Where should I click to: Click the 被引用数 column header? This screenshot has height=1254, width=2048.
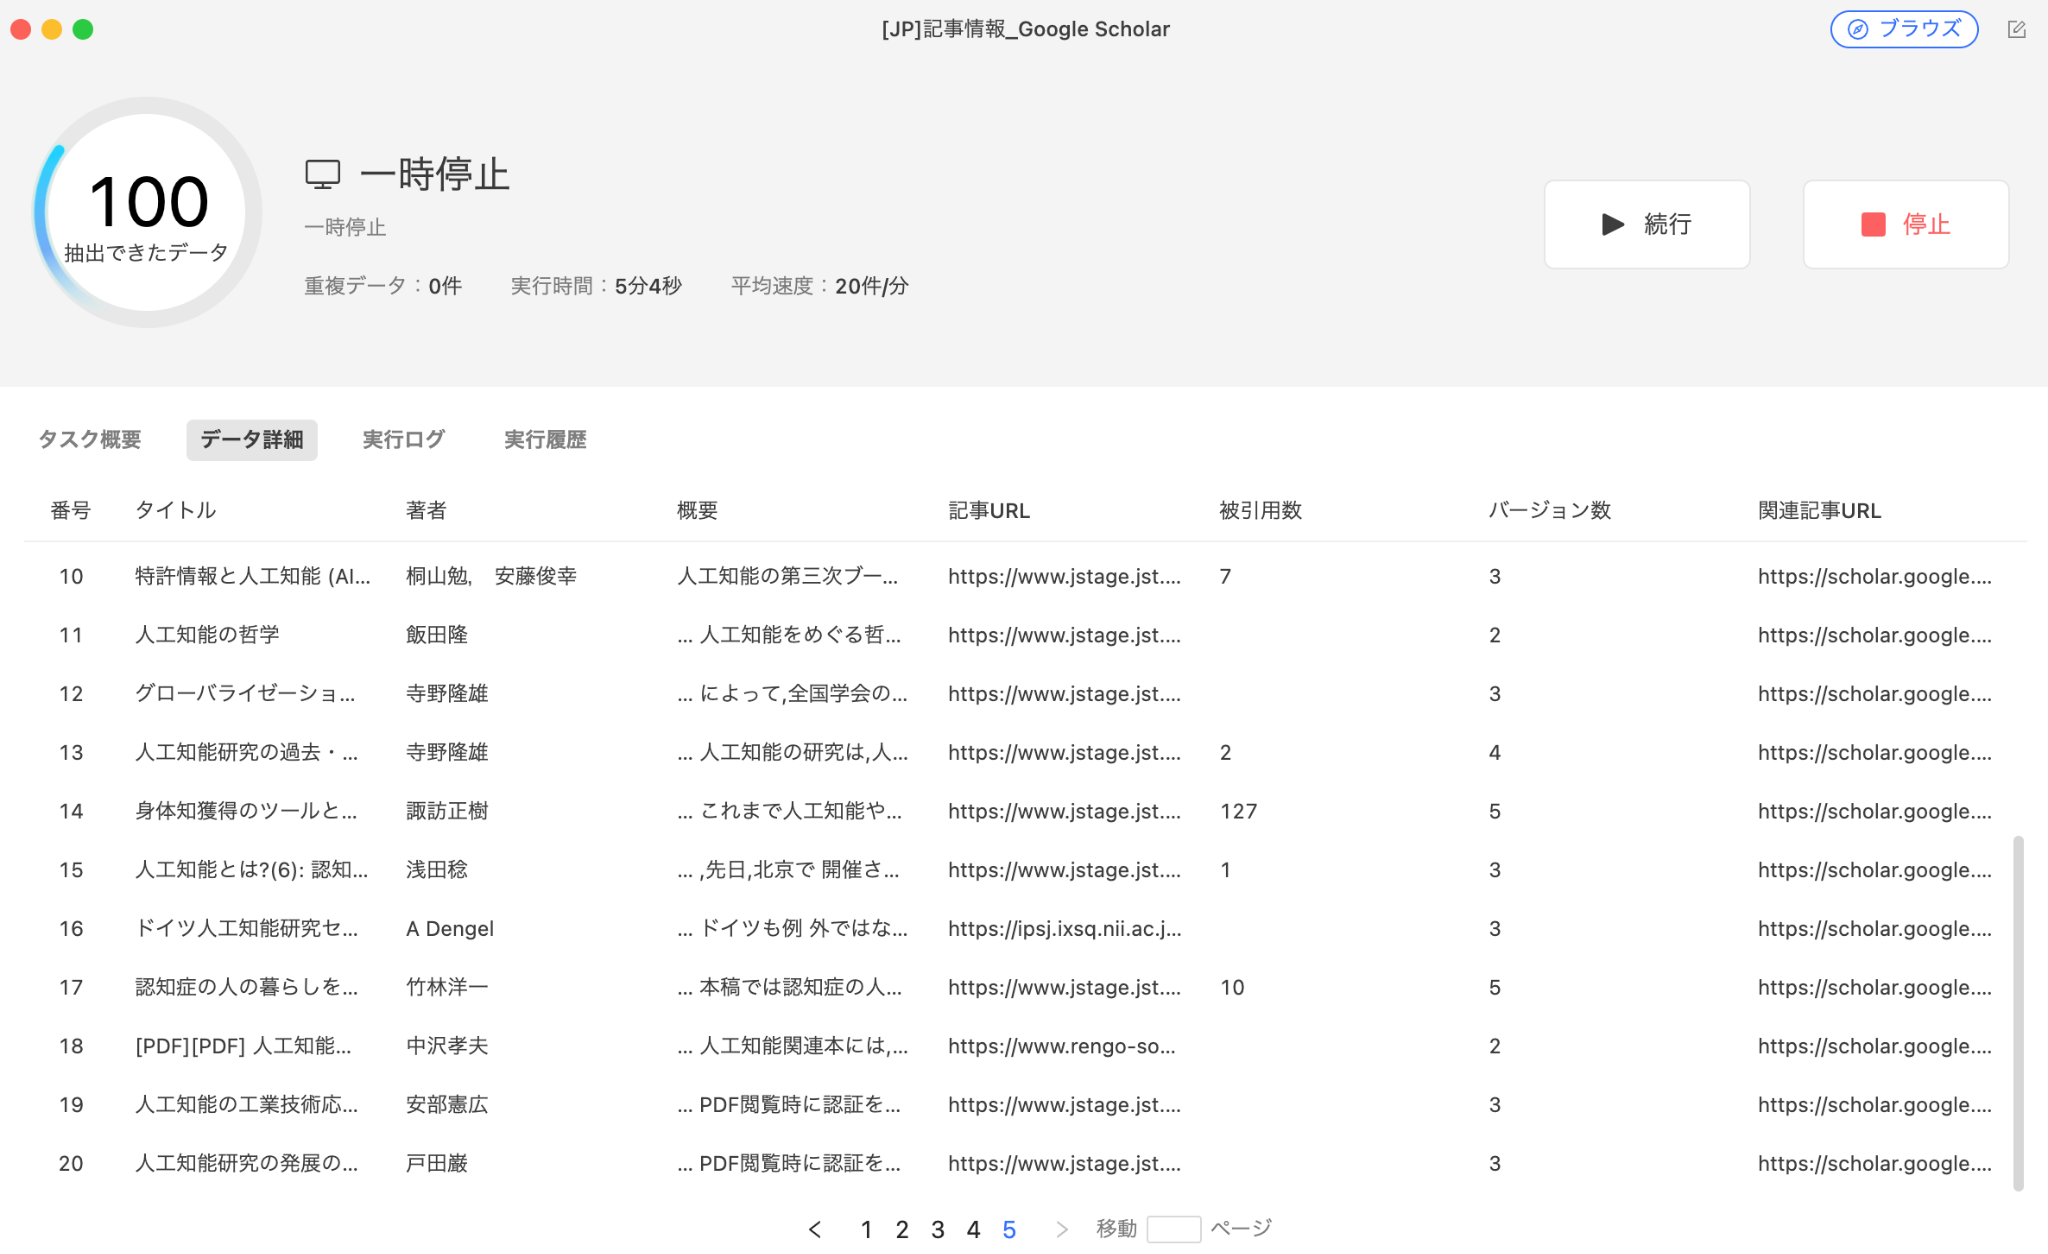tap(1260, 511)
